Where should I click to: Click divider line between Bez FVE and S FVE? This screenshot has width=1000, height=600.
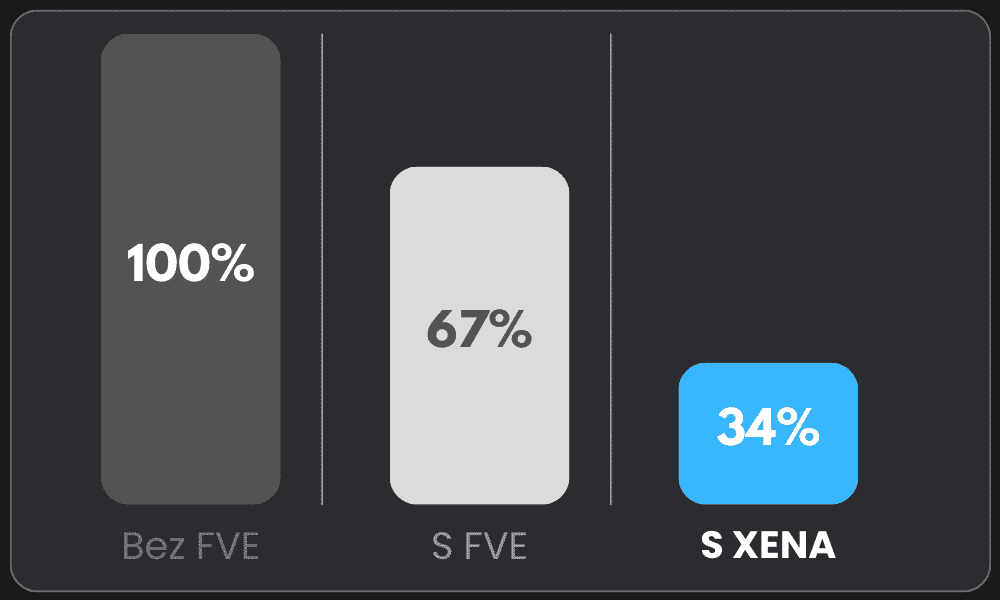pyautogui.click(x=322, y=270)
